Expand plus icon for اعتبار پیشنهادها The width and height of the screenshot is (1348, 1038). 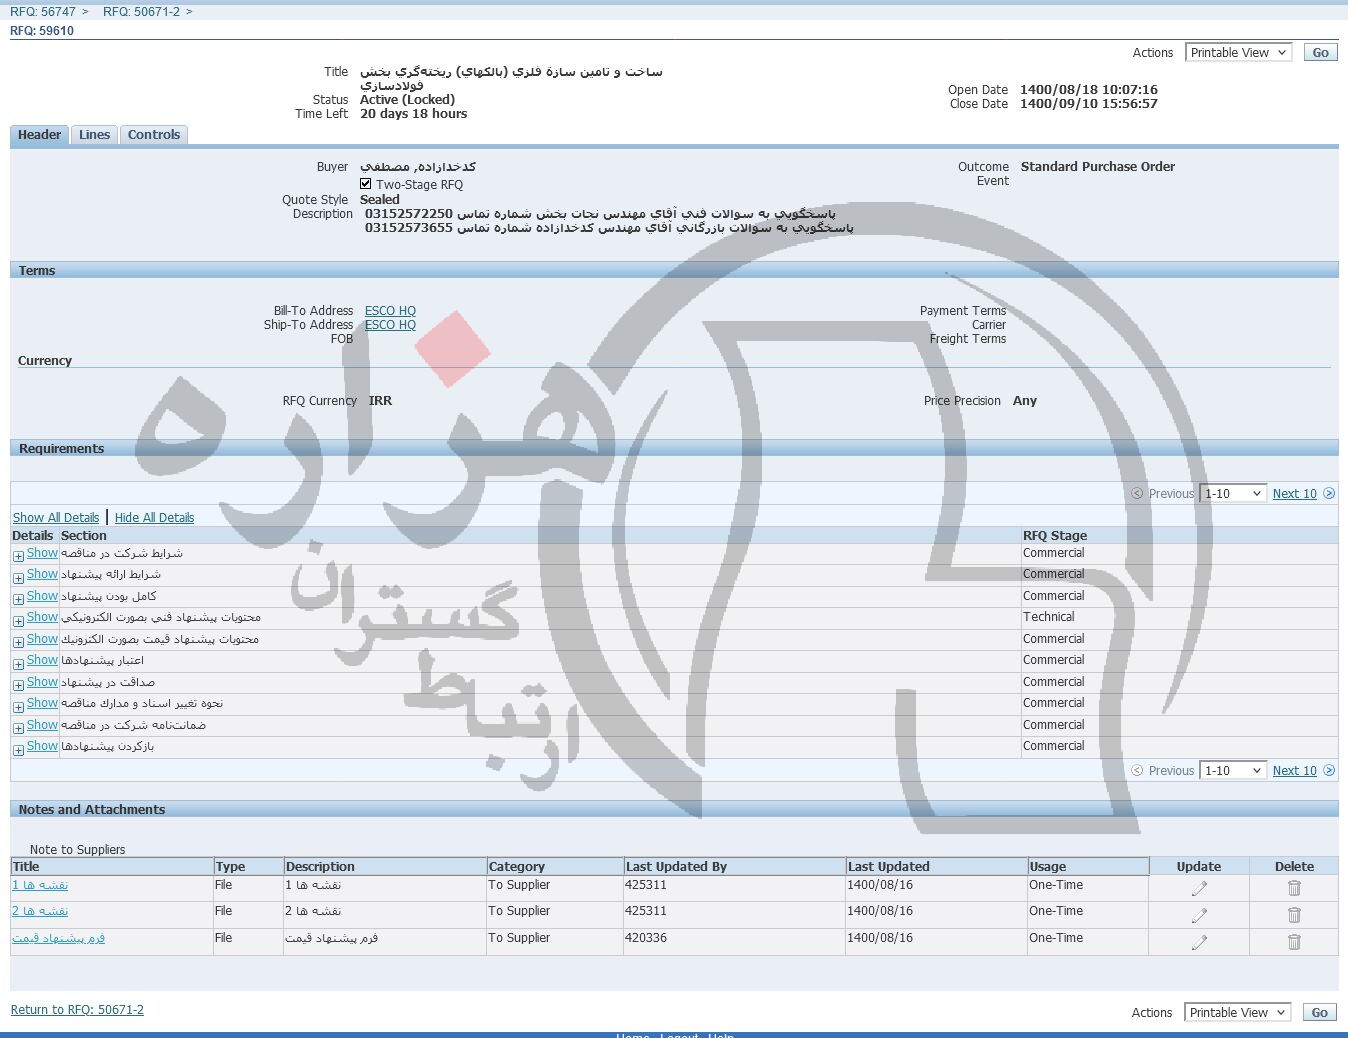[x=18, y=664]
